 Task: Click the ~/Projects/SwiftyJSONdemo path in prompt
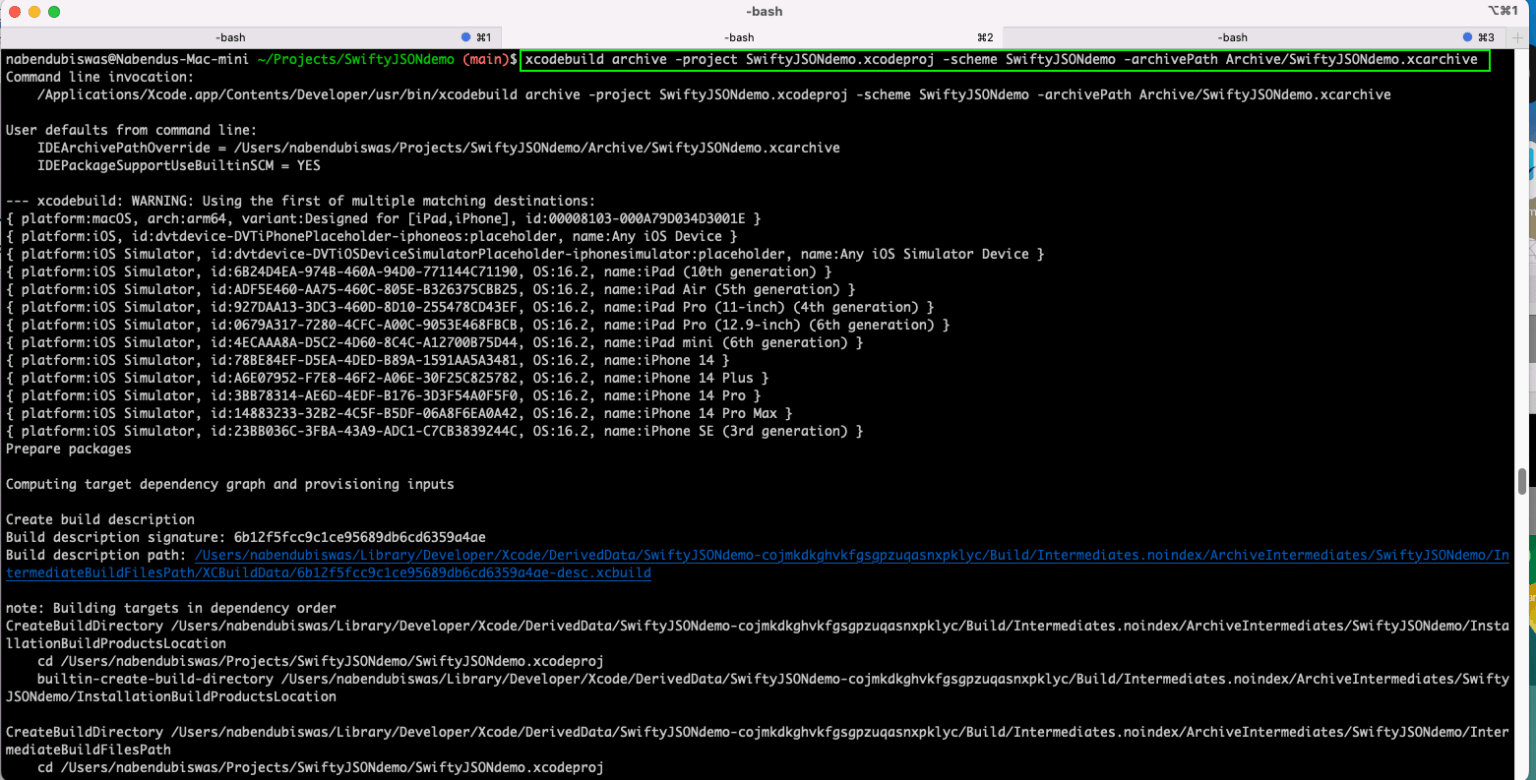tap(356, 60)
